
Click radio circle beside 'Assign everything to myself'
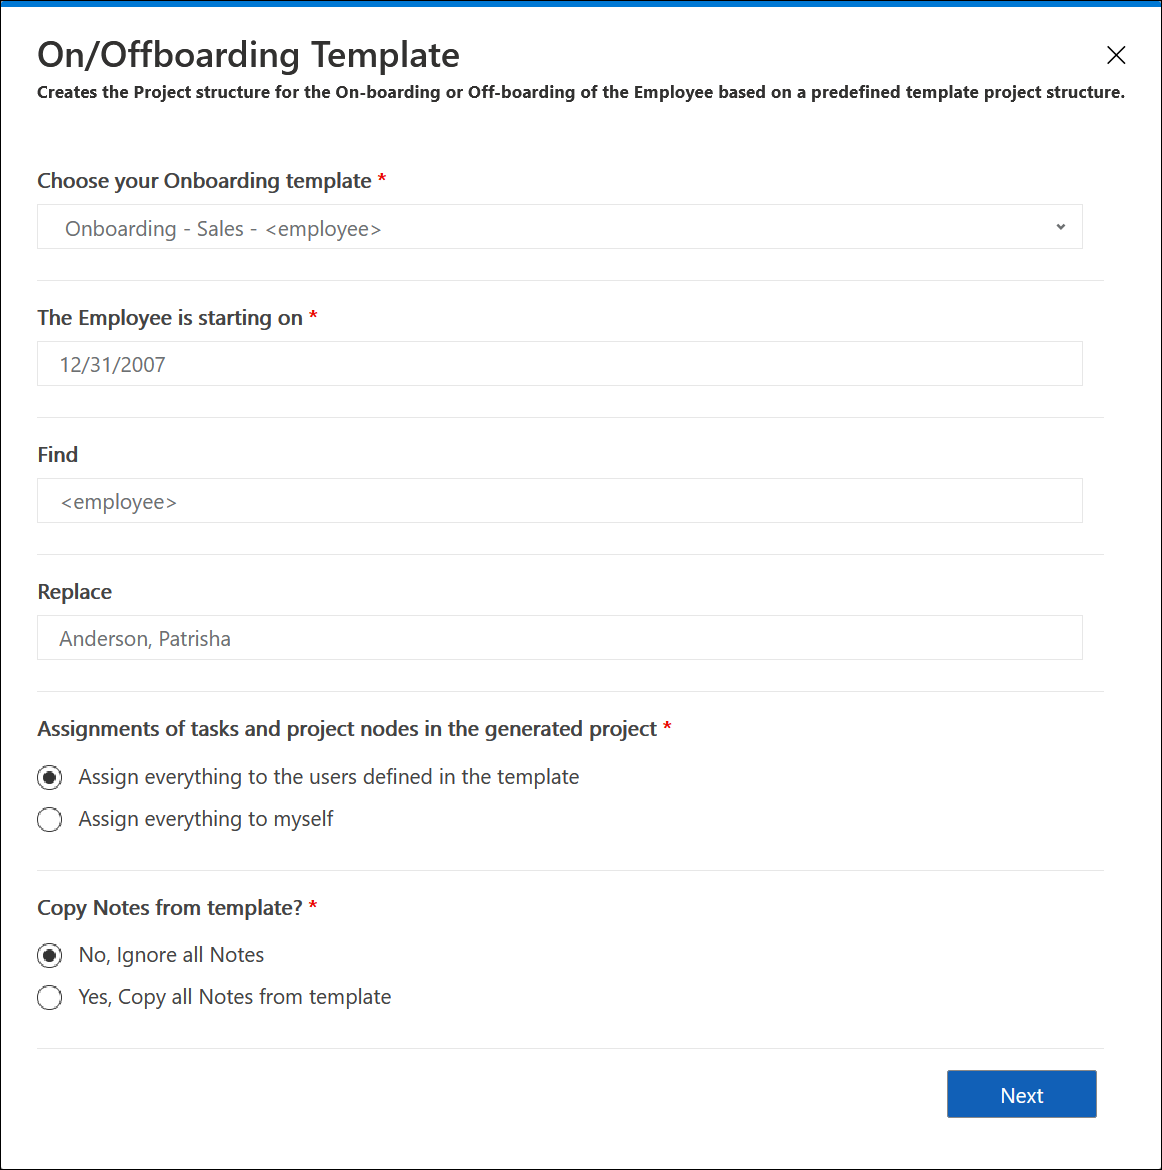(x=50, y=819)
